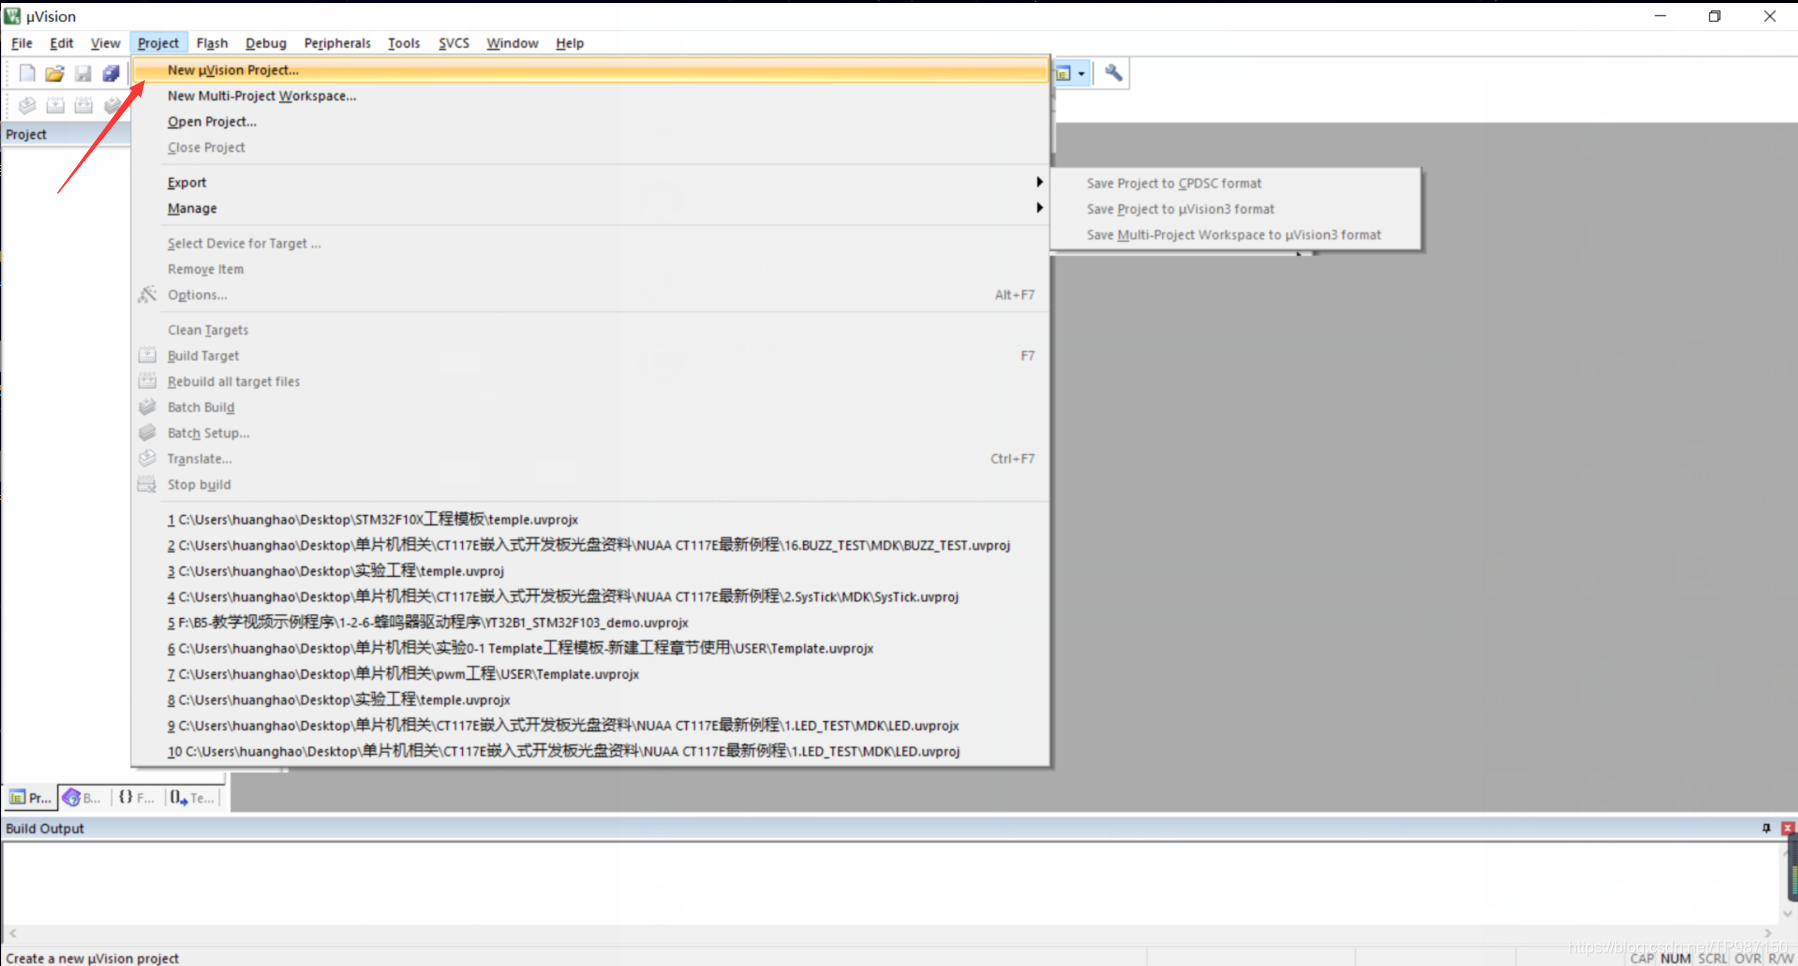Click the Options... Alt+F7 entry
Viewport: 1798px width, 966px height.
pyautogui.click(x=590, y=295)
